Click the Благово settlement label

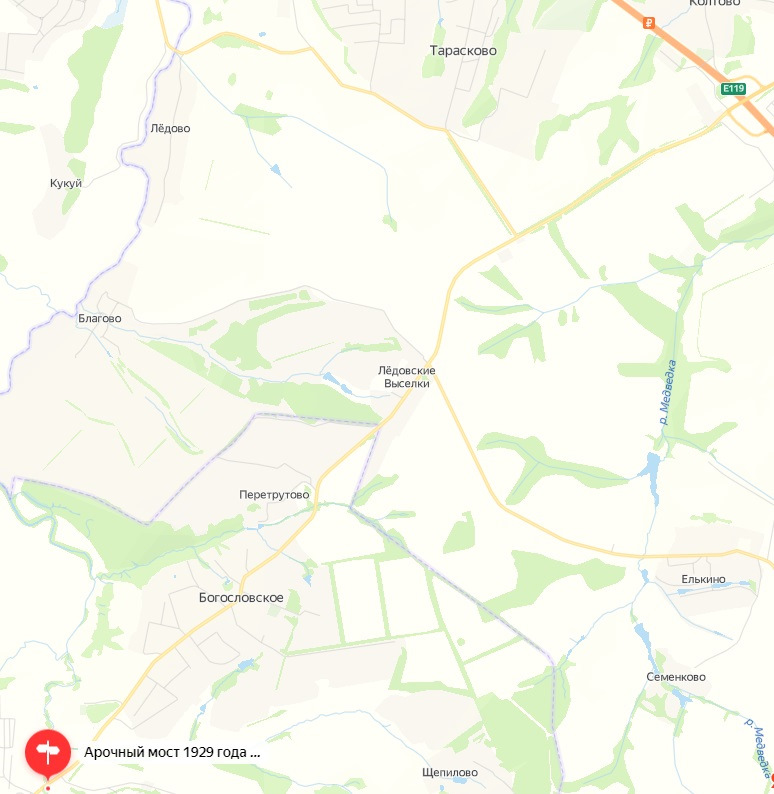pyautogui.click(x=100, y=319)
